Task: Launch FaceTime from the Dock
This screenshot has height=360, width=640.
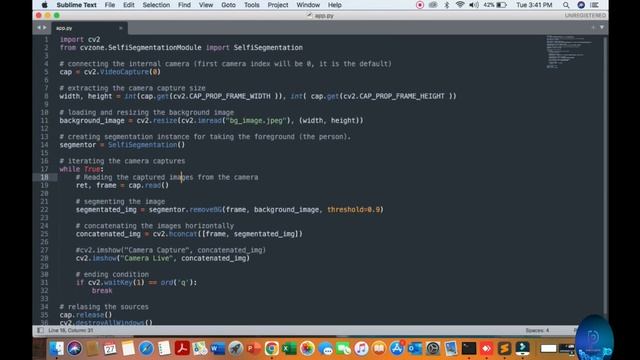Action: coord(343,348)
